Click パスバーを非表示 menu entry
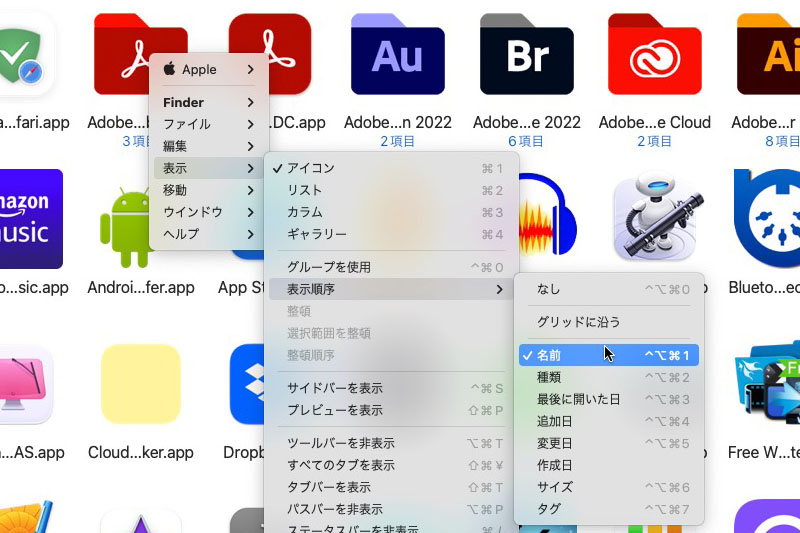 [x=391, y=509]
